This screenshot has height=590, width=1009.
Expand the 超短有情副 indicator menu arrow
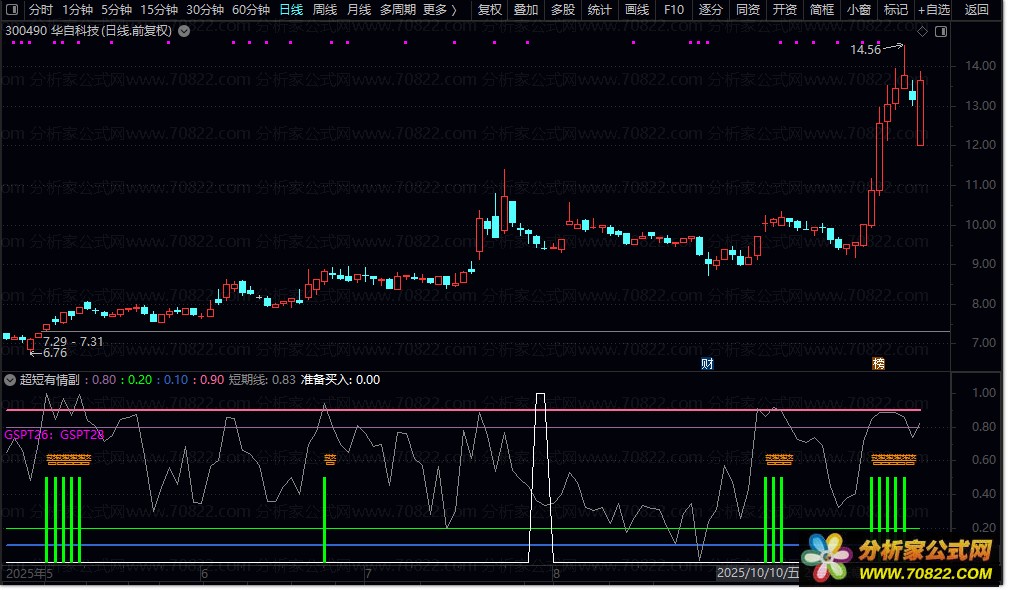click(x=10, y=380)
